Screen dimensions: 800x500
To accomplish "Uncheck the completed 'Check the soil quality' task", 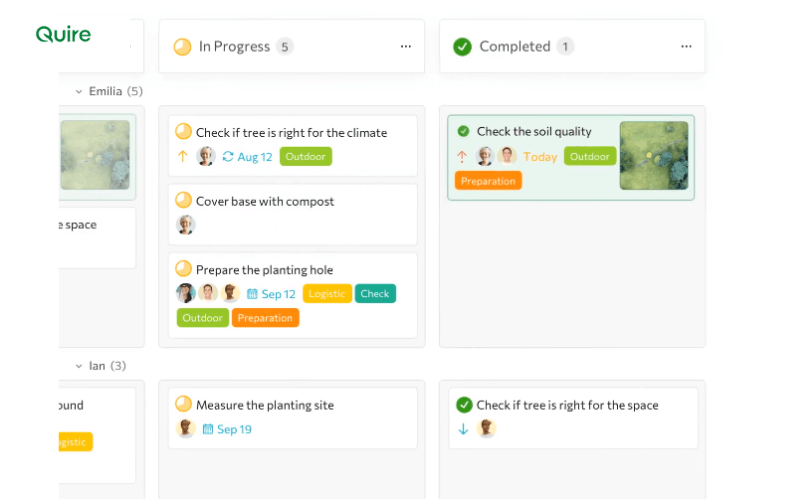I will point(463,131).
